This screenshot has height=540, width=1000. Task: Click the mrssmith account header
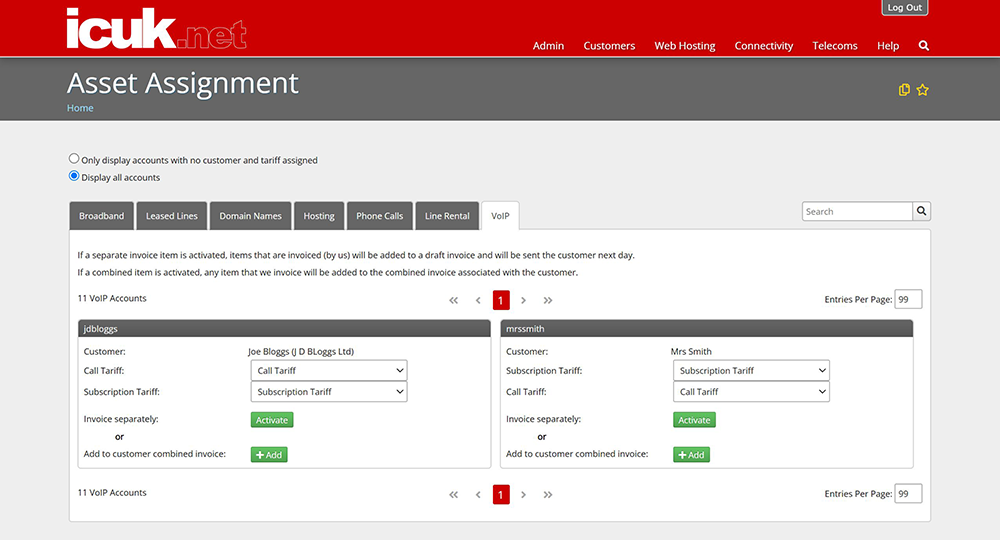click(x=707, y=329)
